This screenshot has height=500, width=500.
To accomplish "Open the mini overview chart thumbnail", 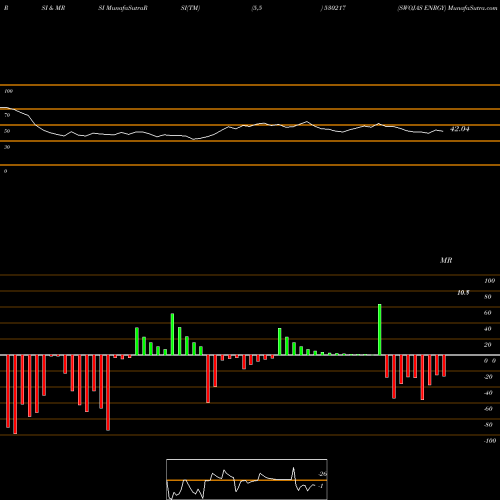I will [247, 479].
